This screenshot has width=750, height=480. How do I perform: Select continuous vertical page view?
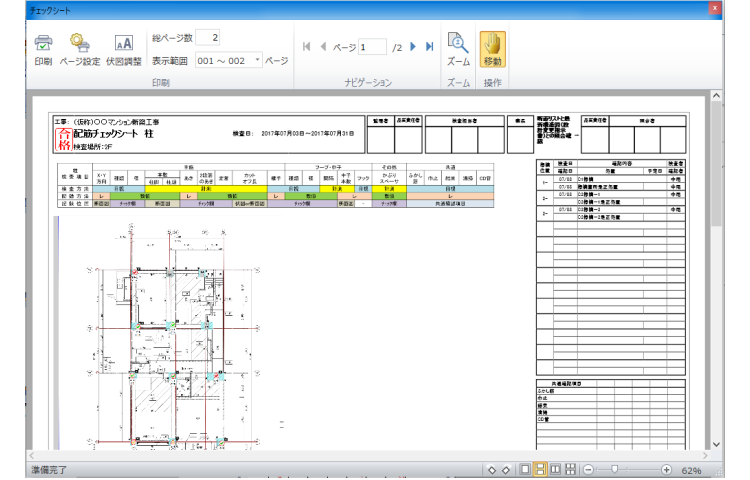(x=541, y=469)
